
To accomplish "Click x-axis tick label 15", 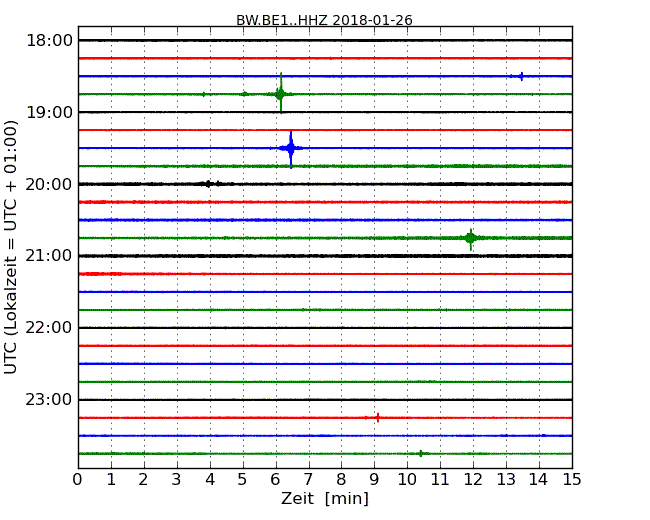I will (x=572, y=480).
